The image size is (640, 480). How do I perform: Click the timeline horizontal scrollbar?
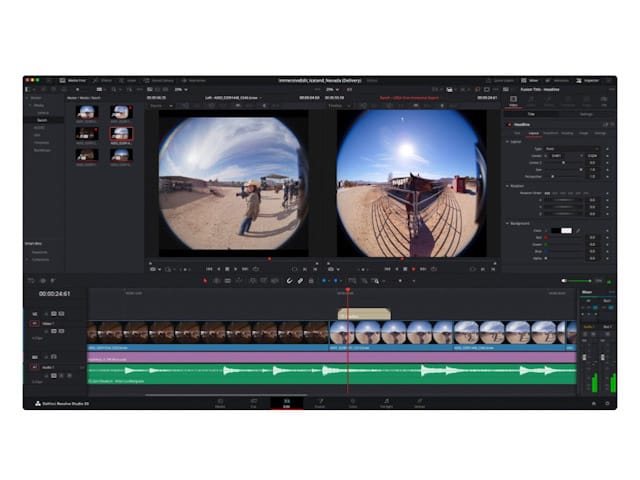click(x=226, y=395)
